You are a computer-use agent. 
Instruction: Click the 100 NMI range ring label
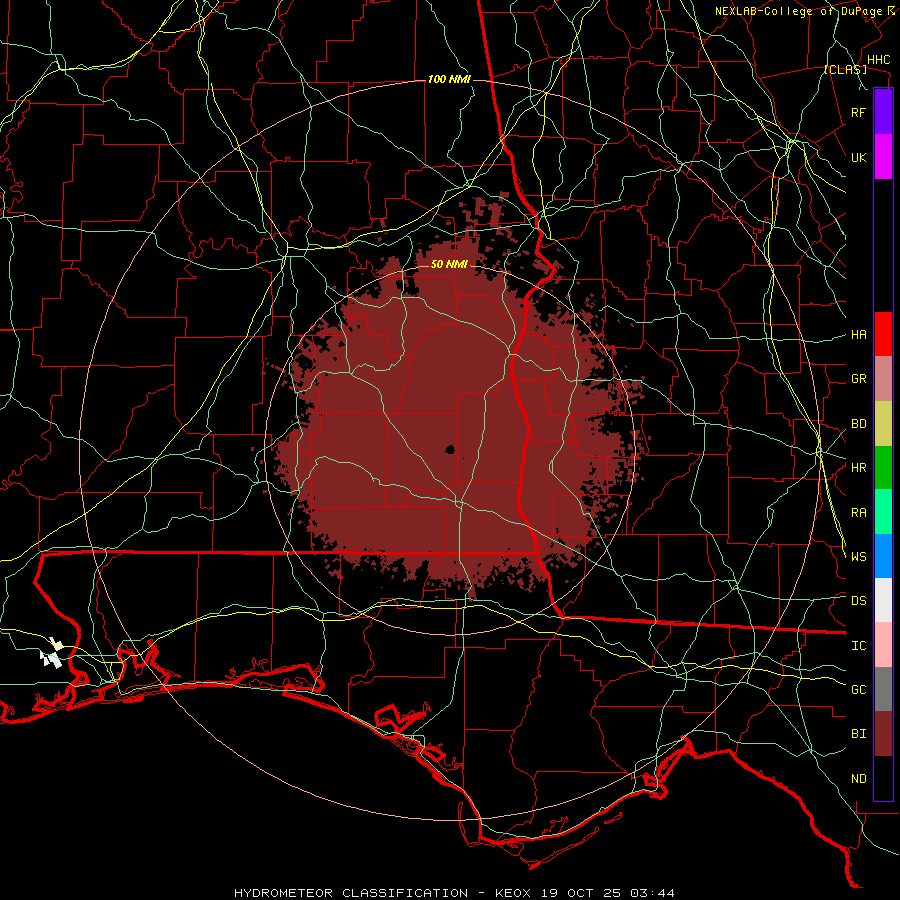pyautogui.click(x=449, y=79)
